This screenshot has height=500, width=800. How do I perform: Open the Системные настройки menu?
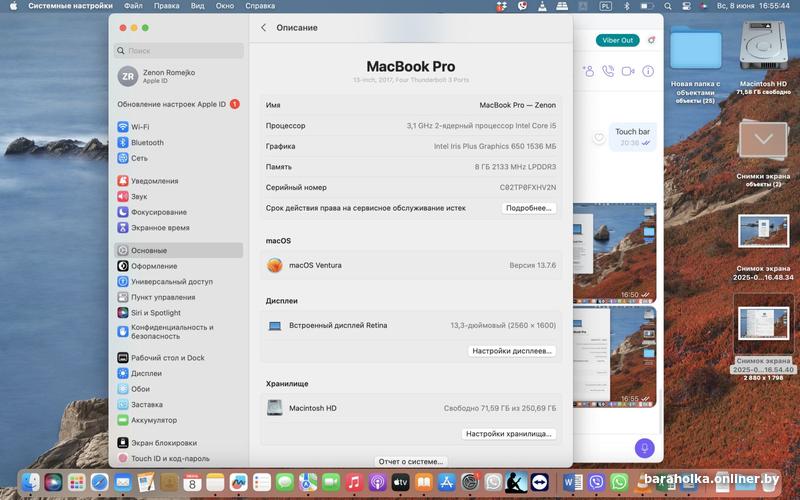coord(70,6)
